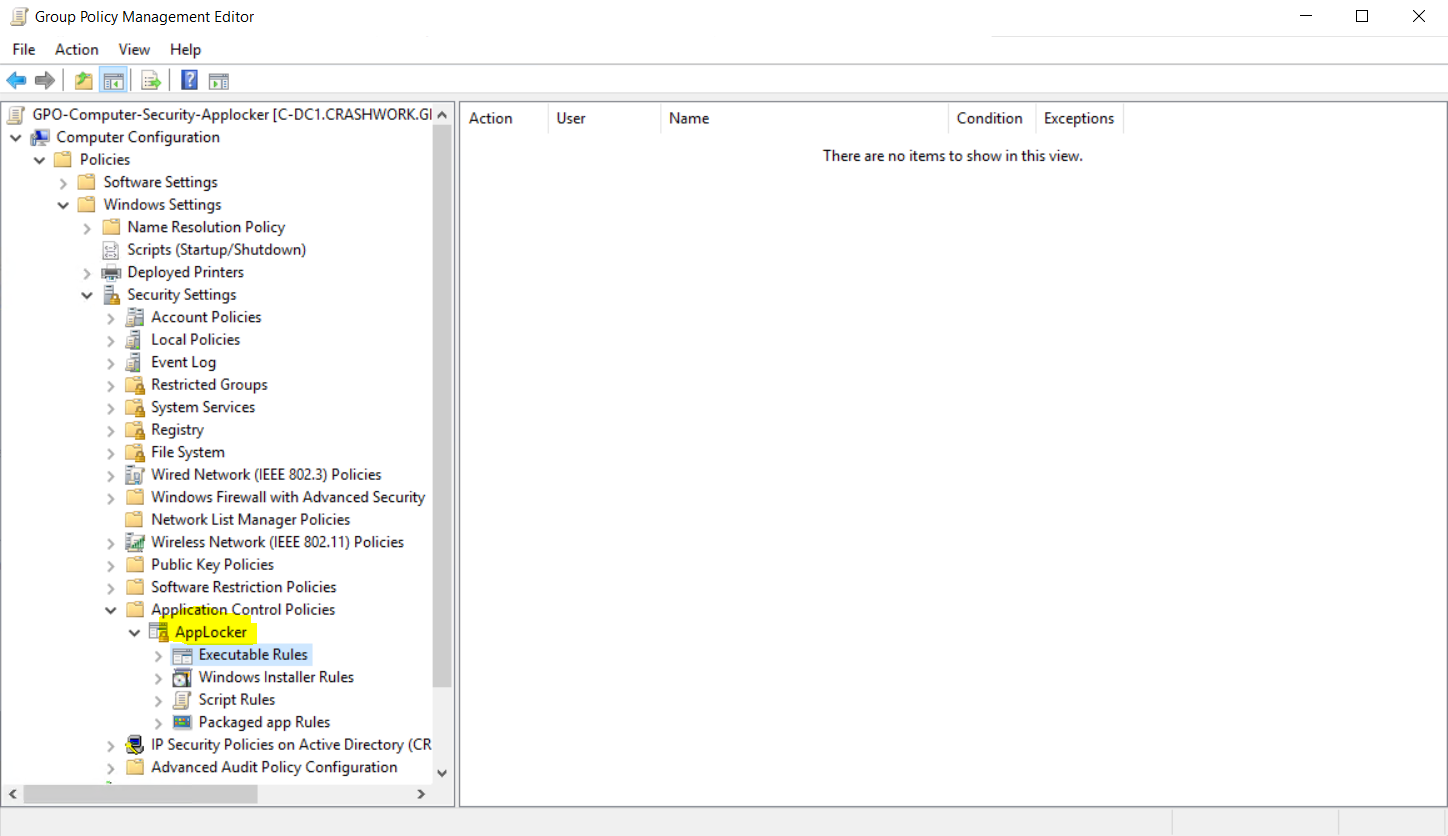The height and width of the screenshot is (836, 1448).
Task: Click the Scripts (Startup/Shutdown) icon
Action: pos(111,250)
